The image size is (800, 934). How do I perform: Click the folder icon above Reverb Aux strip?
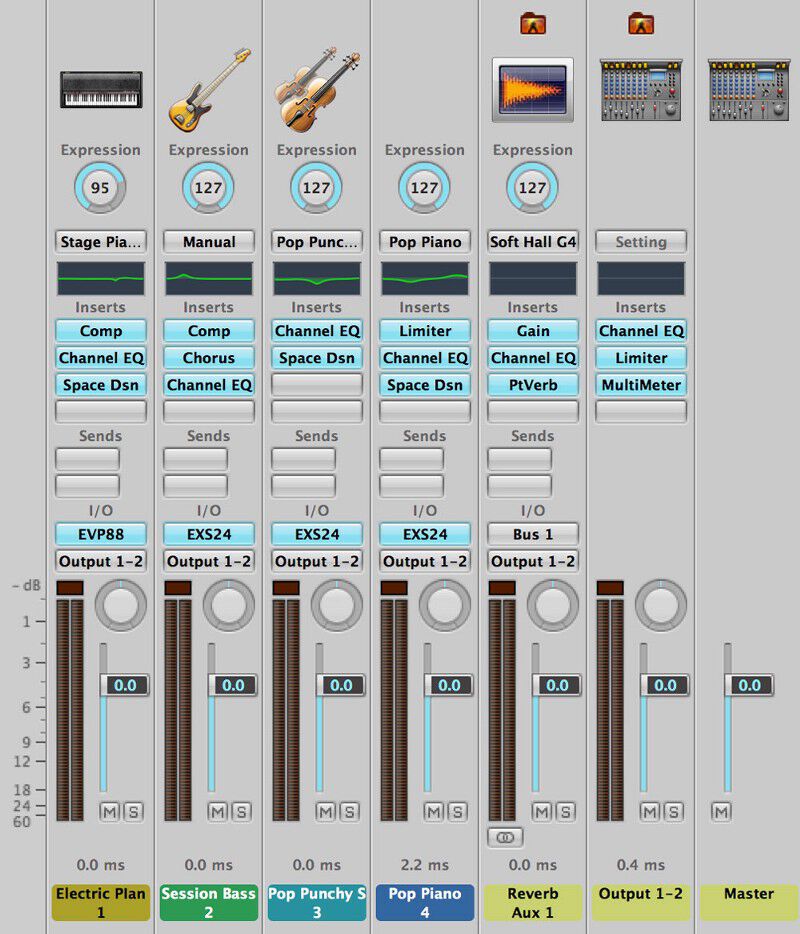pos(533,24)
